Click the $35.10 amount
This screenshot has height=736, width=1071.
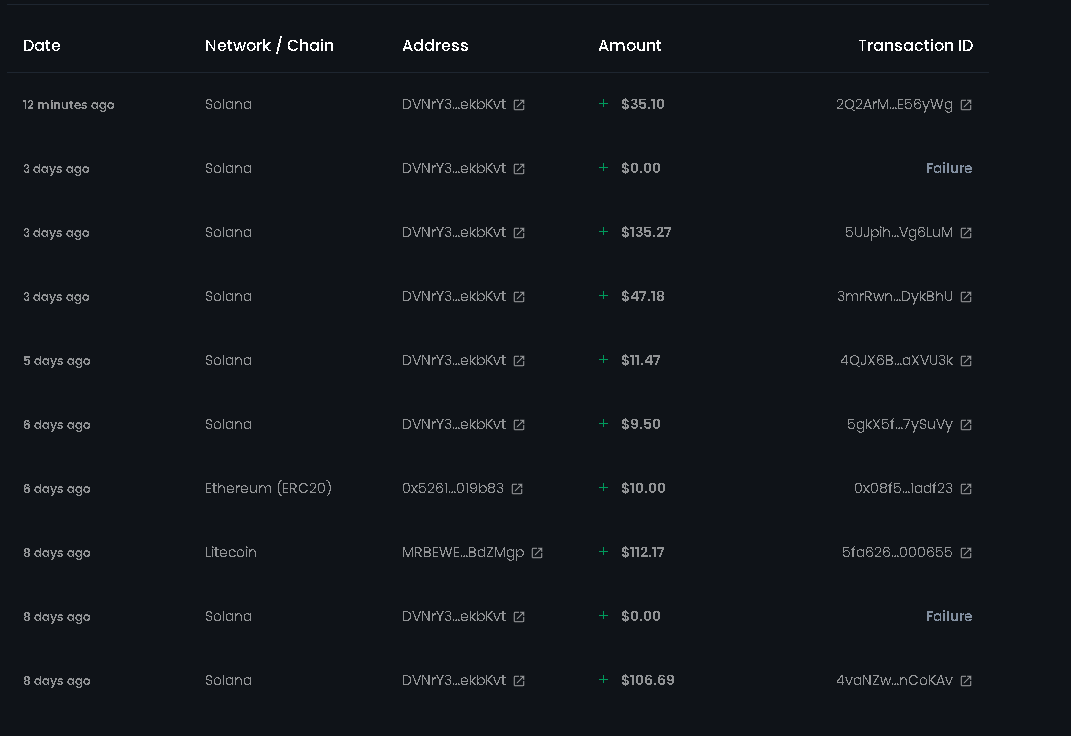click(x=643, y=104)
